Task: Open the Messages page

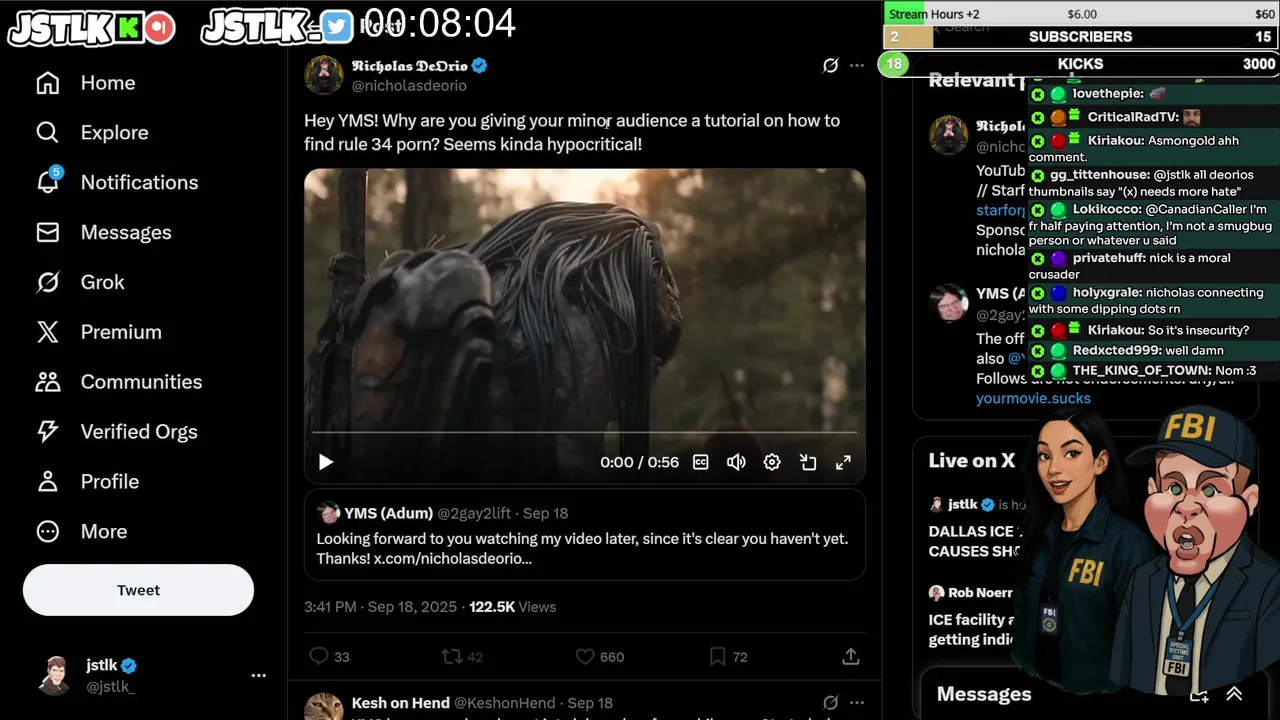Action: point(102,233)
